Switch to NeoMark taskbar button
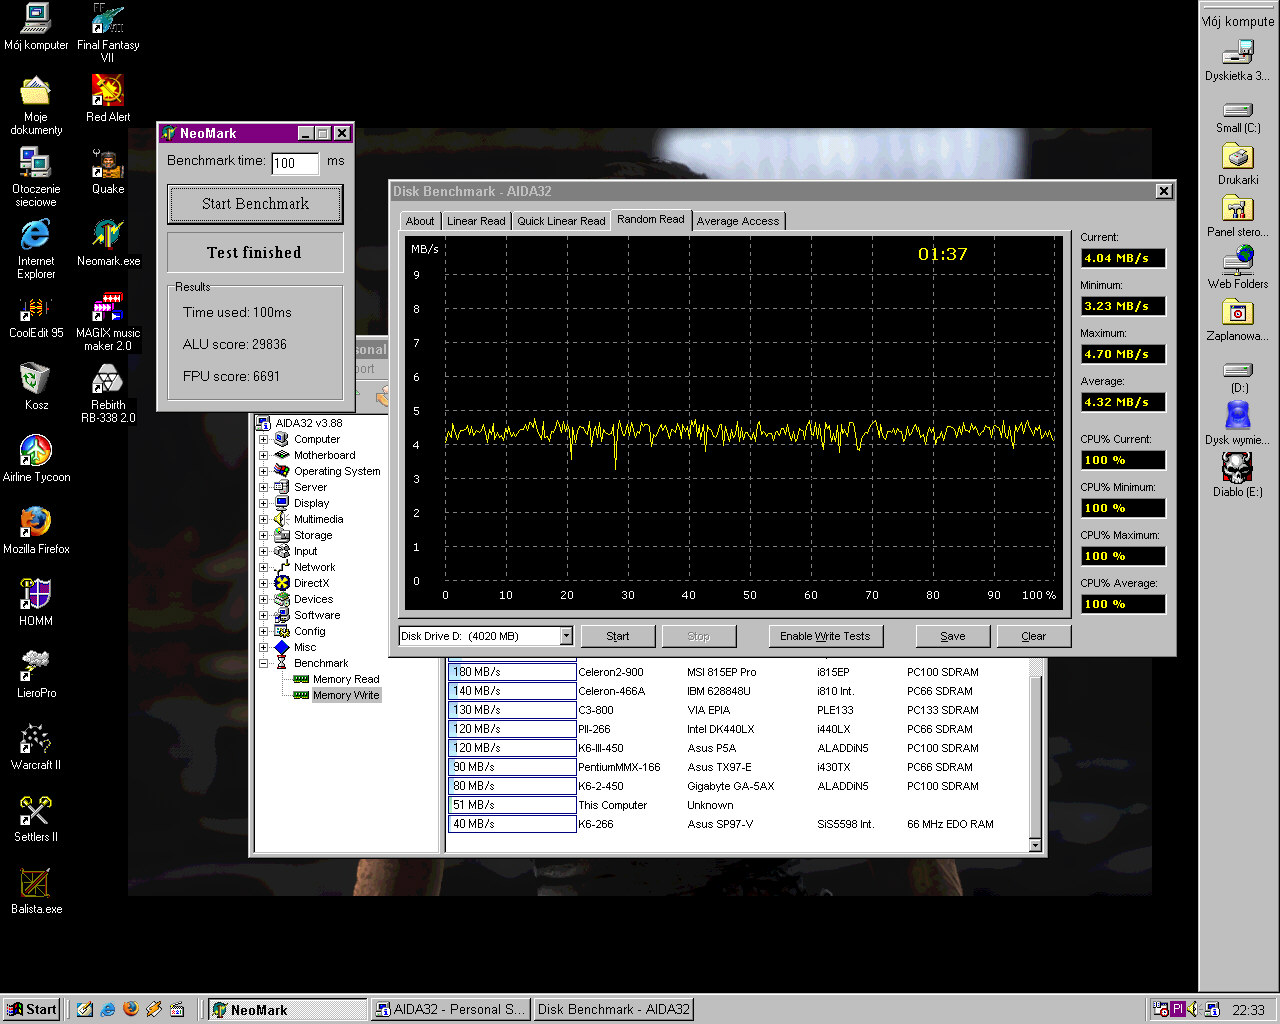 click(x=288, y=1009)
